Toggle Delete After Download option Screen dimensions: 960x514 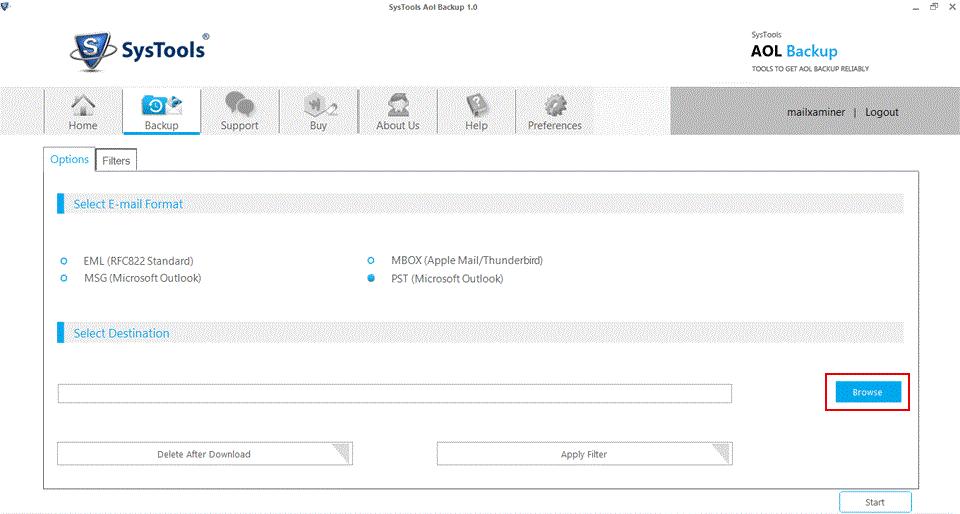(204, 454)
